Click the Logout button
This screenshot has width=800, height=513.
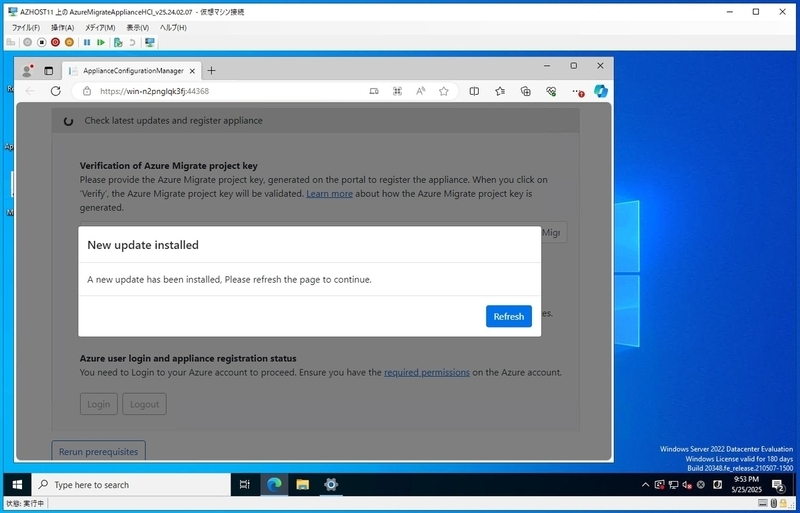tap(144, 404)
